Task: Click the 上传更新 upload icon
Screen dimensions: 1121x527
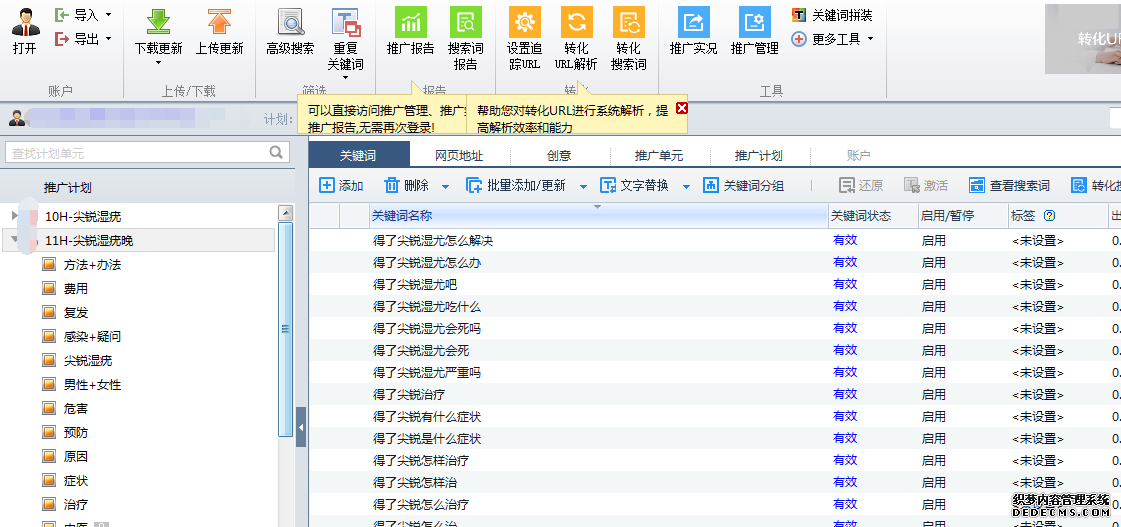Action: click(x=219, y=23)
